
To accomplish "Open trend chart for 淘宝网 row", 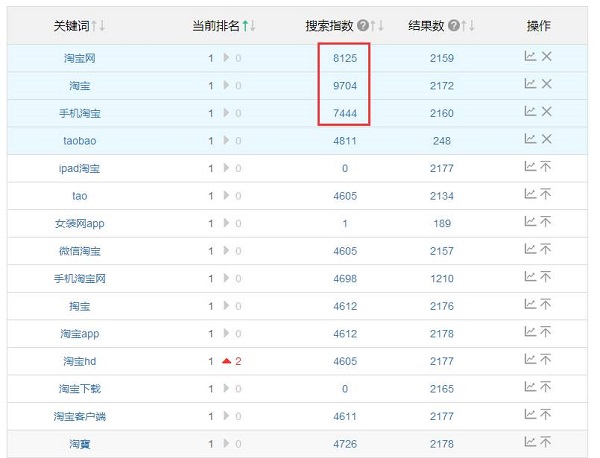I will click(x=530, y=56).
